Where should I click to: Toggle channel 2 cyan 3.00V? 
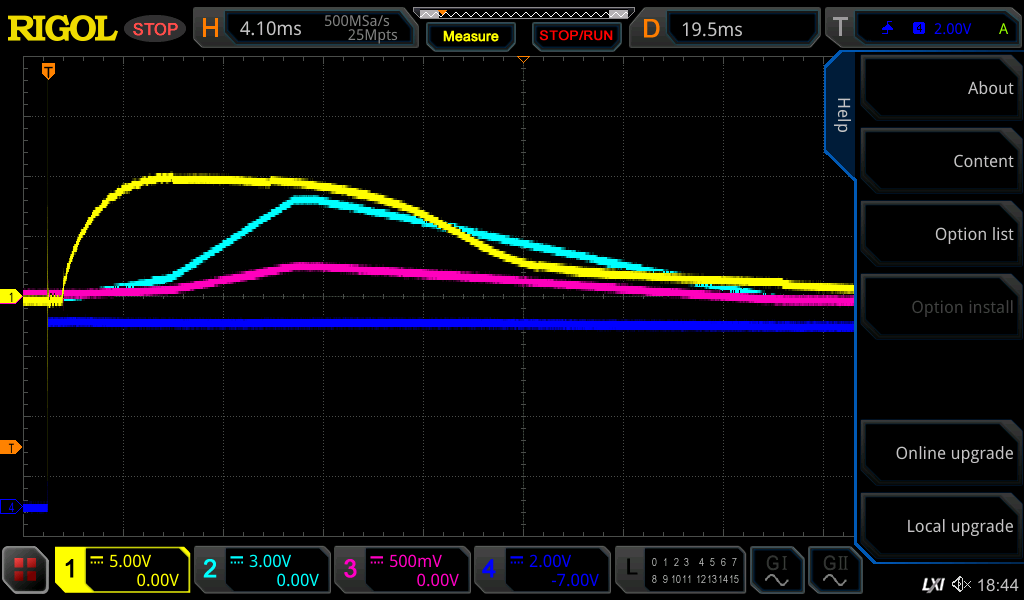(x=261, y=570)
